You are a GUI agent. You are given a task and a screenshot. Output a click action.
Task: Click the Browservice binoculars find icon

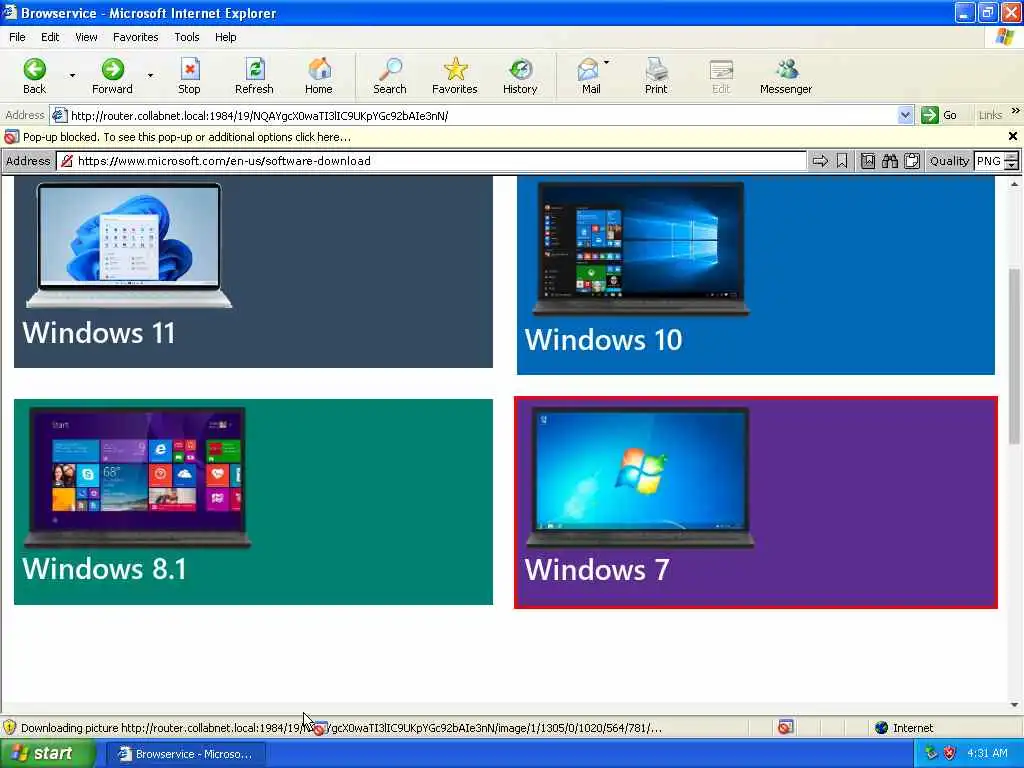pos(889,161)
